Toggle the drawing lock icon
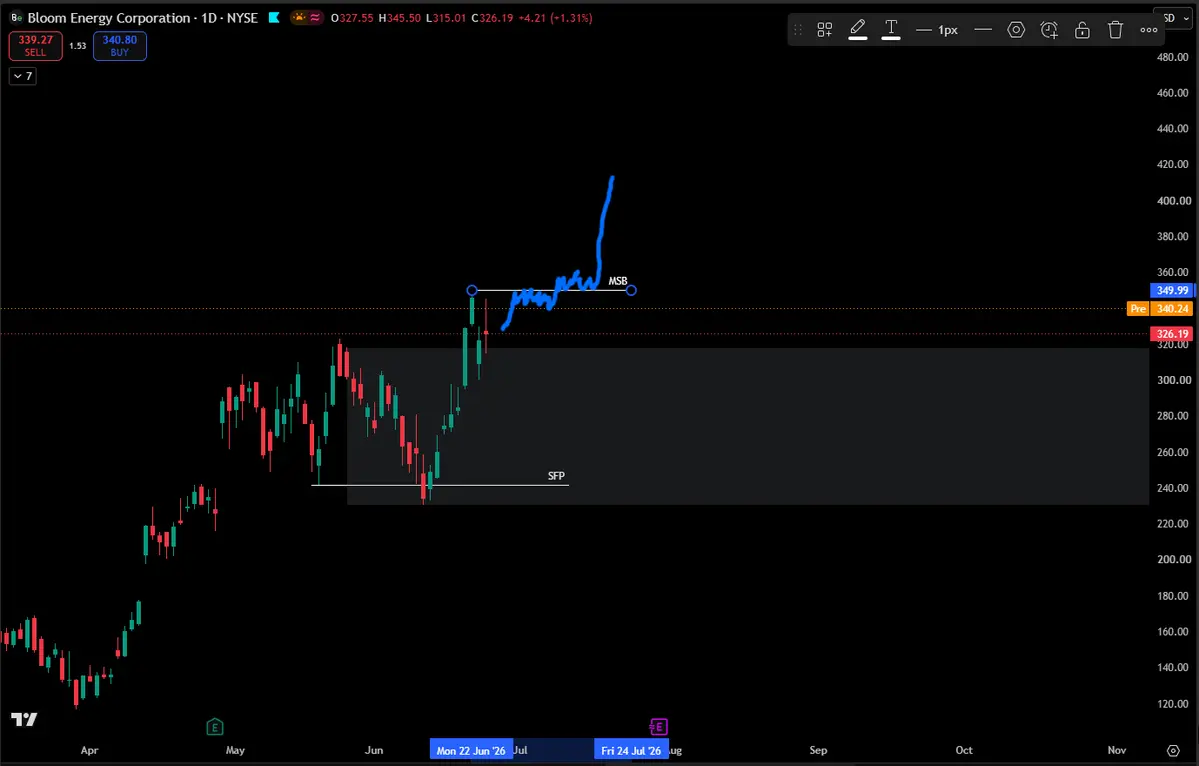Viewport: 1199px width, 766px height. click(1082, 30)
